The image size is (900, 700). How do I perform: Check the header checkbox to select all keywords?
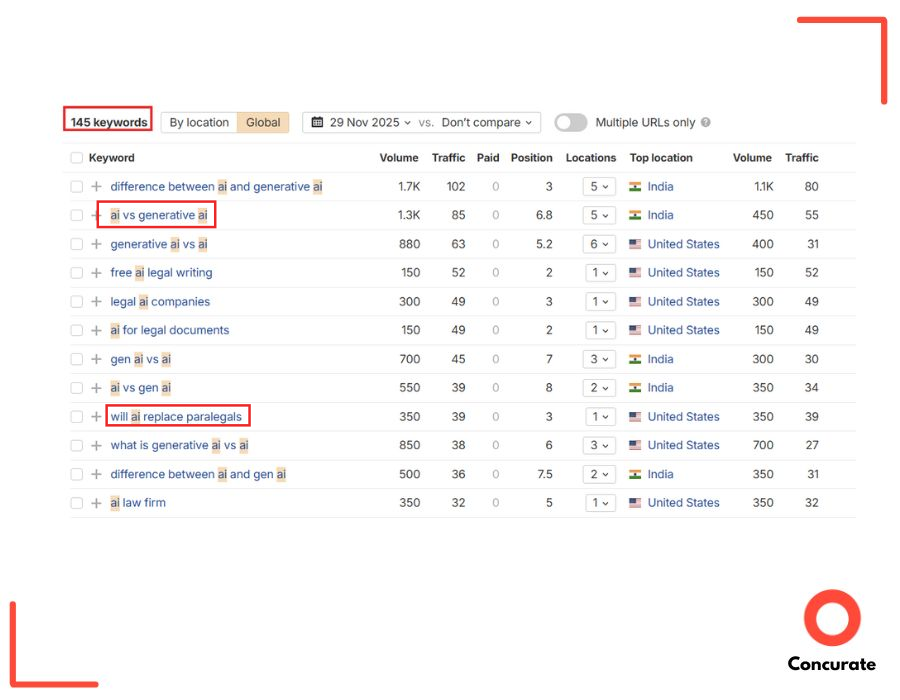(76, 157)
